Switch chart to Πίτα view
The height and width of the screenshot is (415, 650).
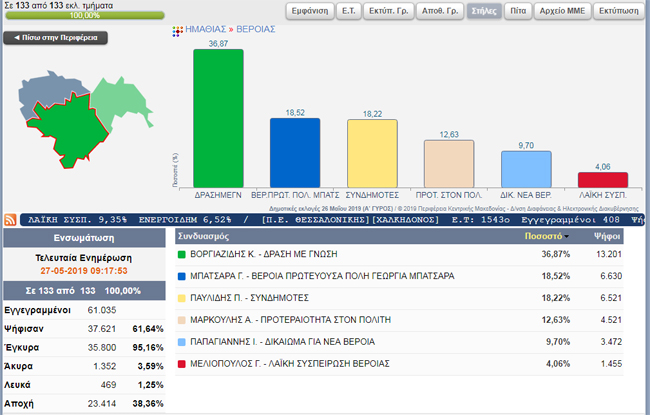517,12
